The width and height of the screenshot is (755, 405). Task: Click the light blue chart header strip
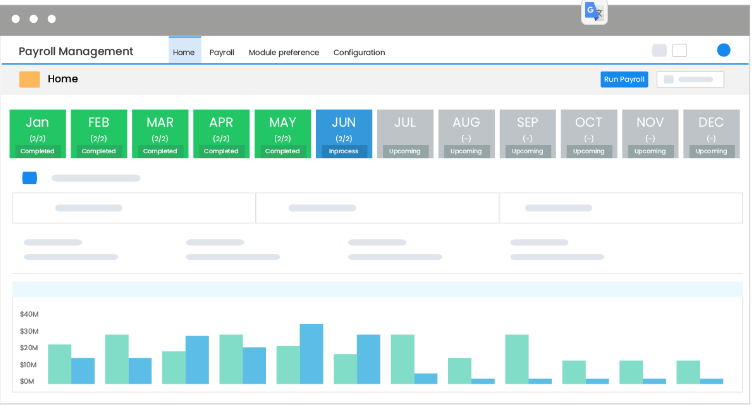[377, 289]
